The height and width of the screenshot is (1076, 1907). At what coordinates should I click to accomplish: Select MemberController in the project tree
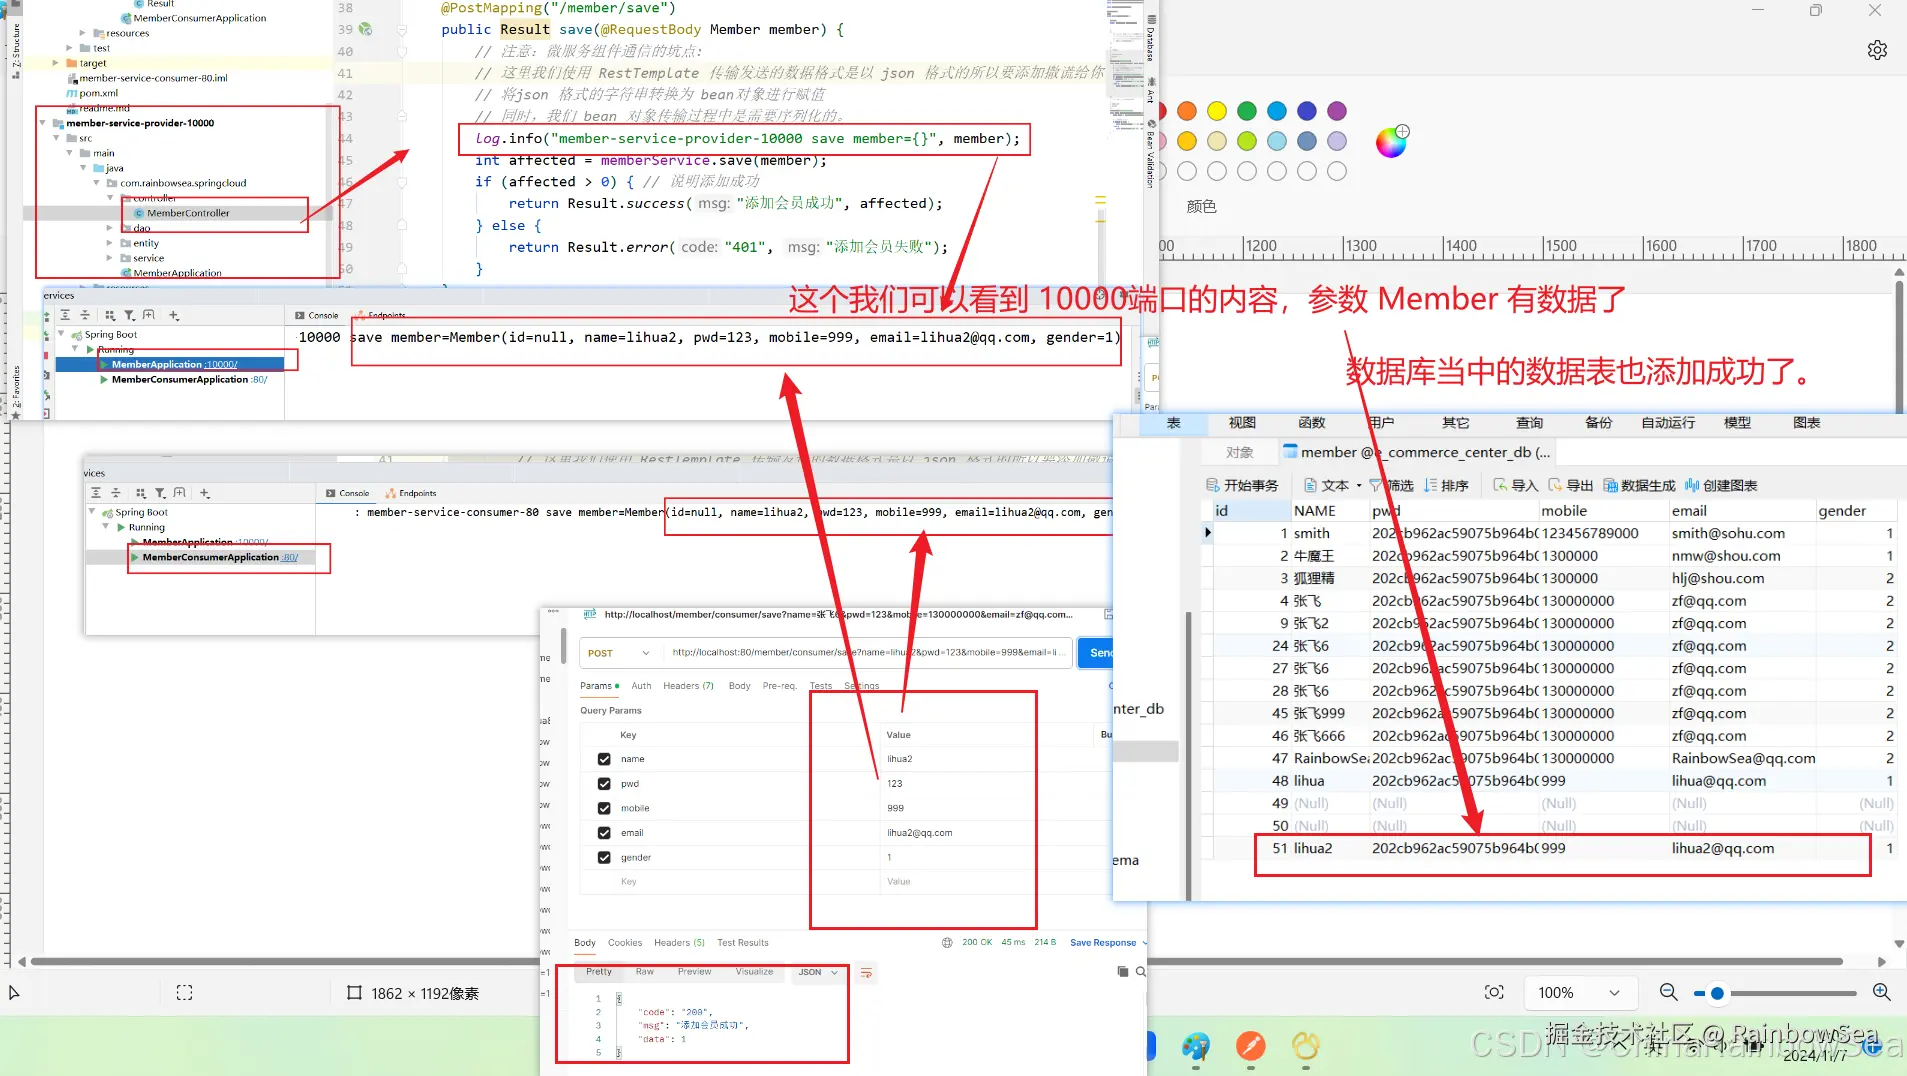coord(188,213)
